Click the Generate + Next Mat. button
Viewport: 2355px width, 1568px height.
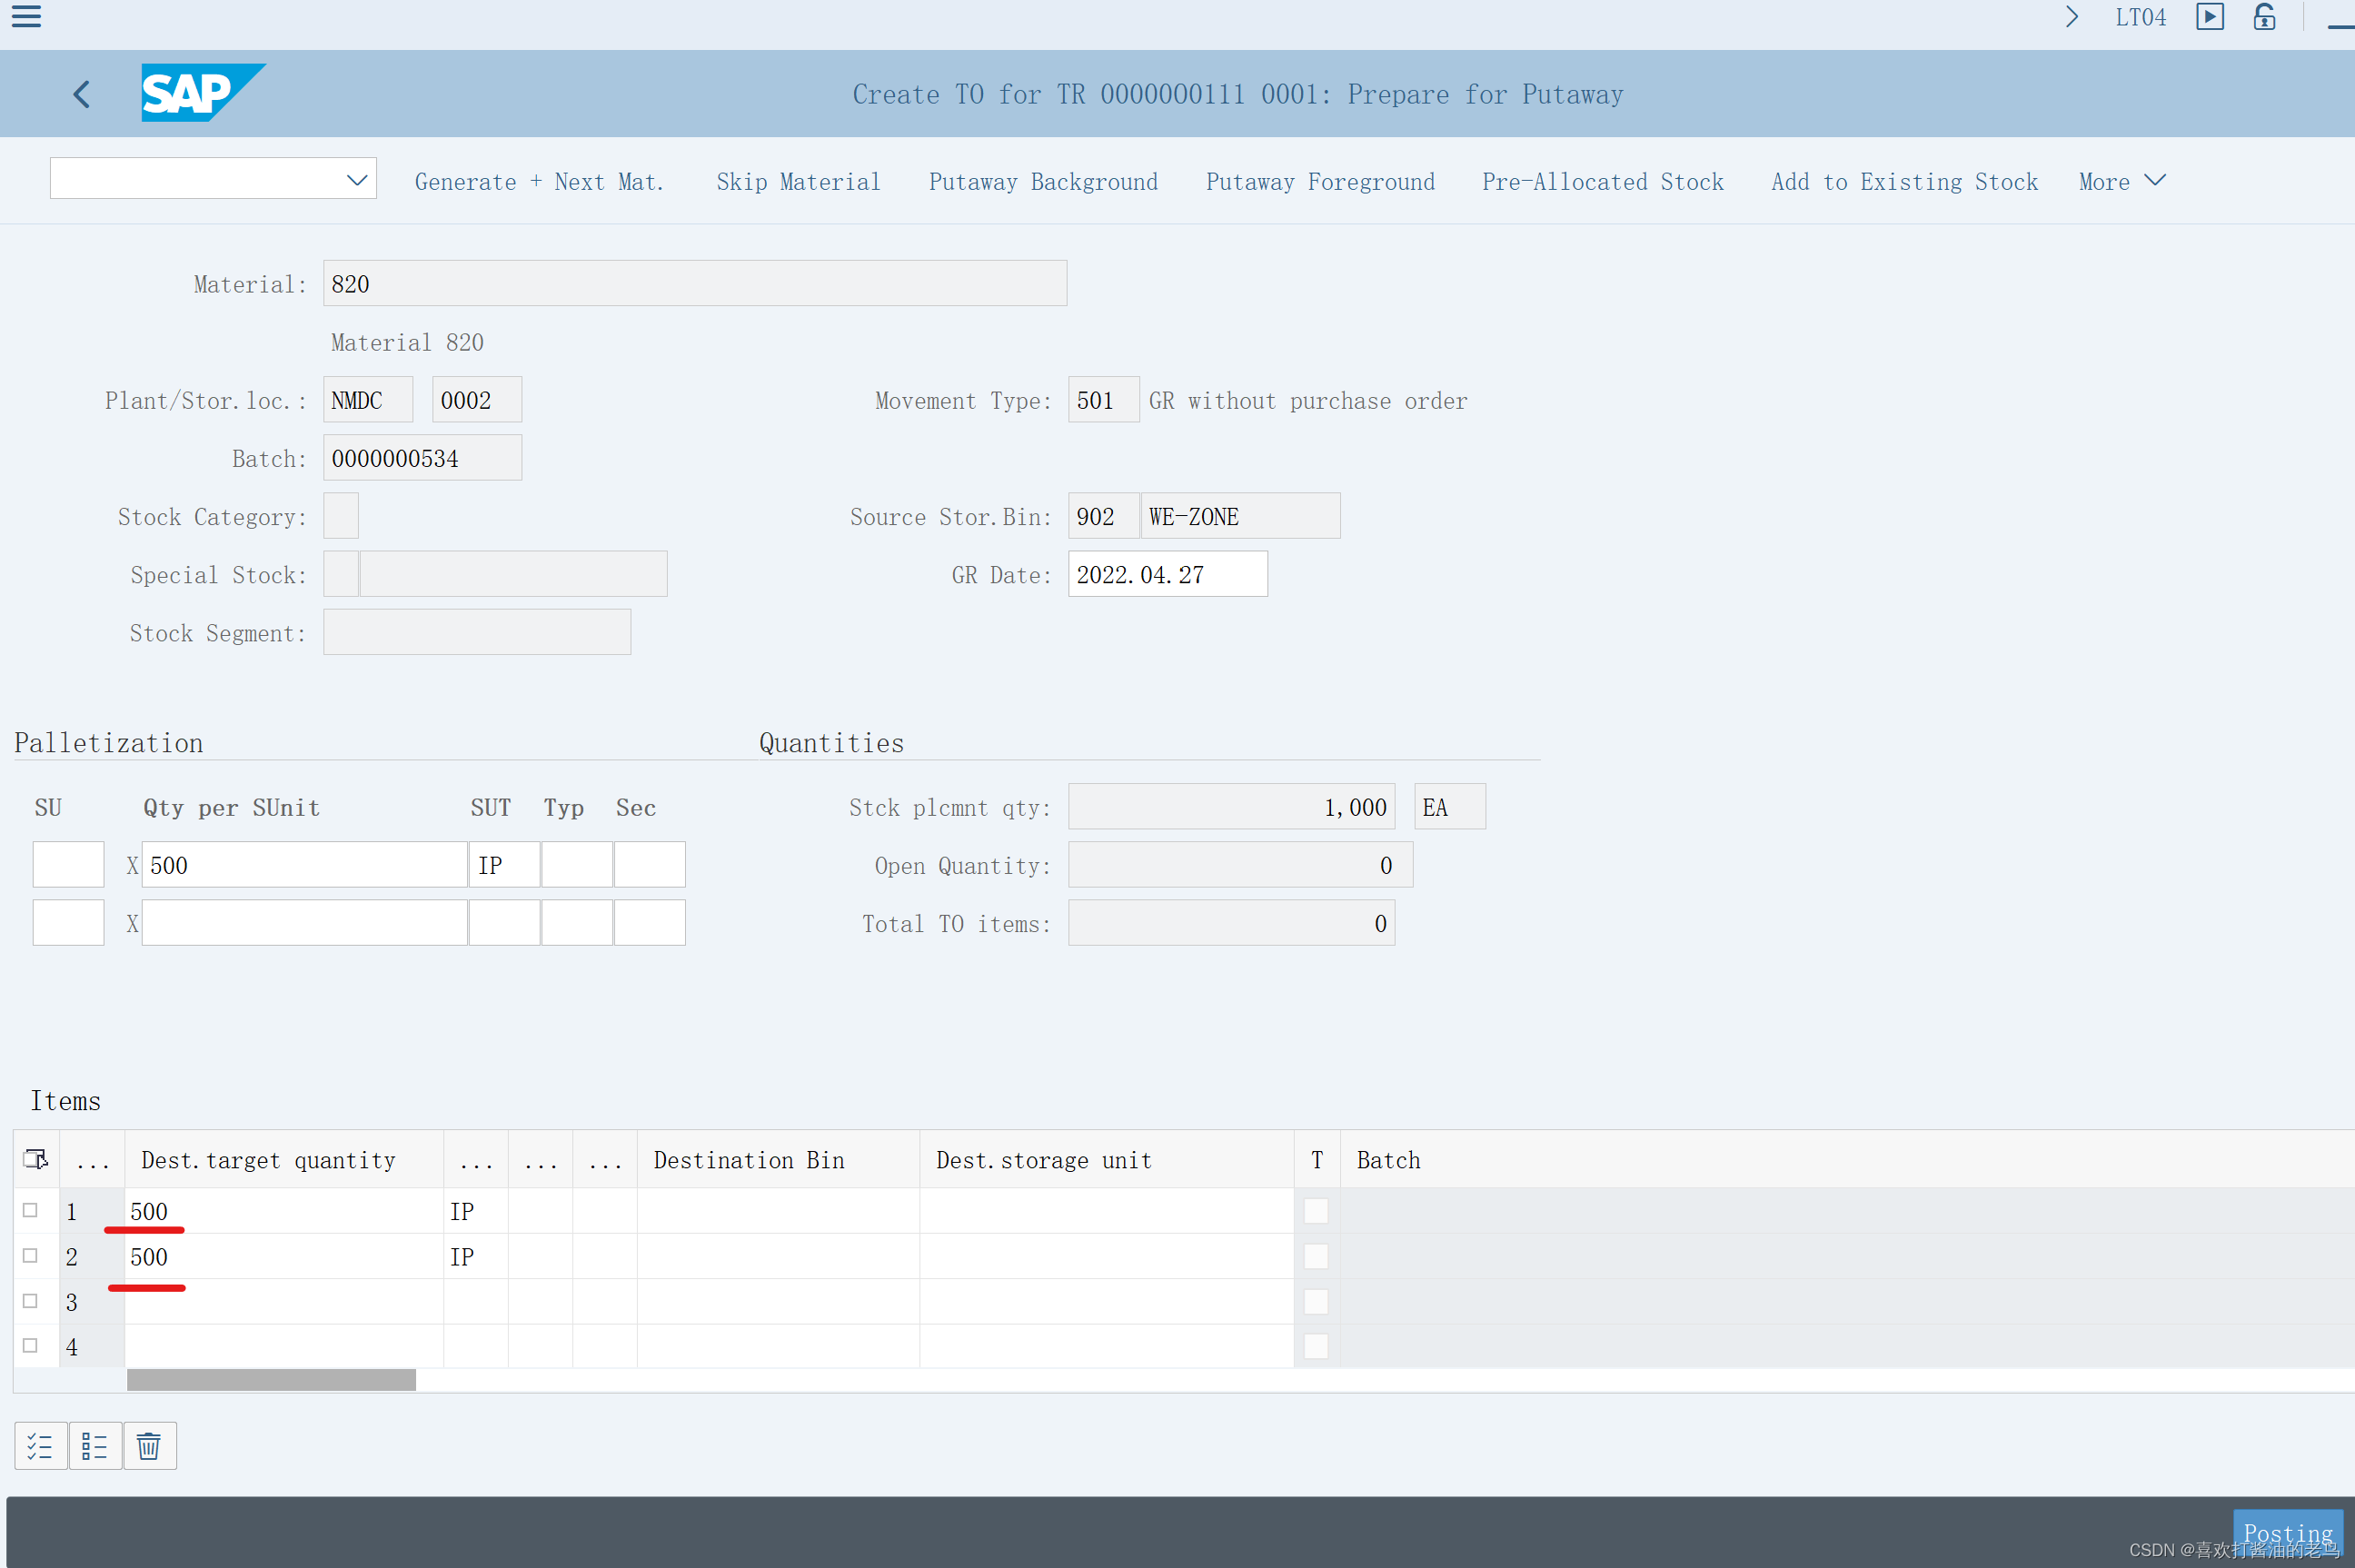point(539,180)
